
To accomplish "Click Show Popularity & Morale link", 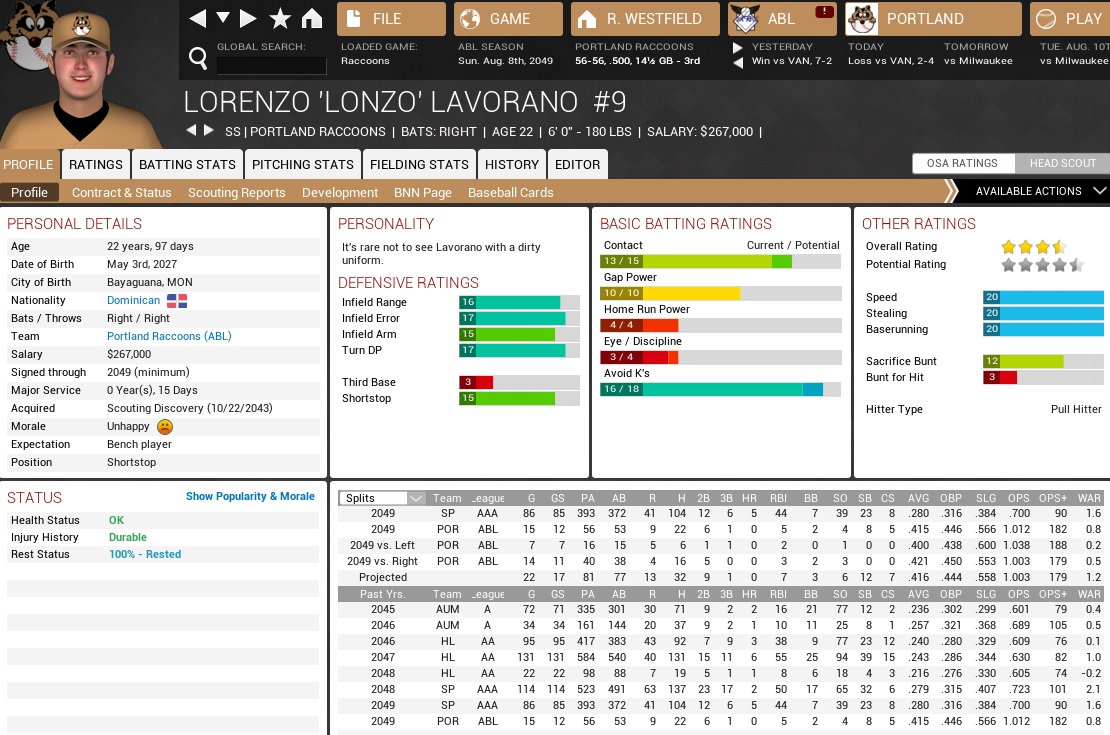I will tap(250, 496).
